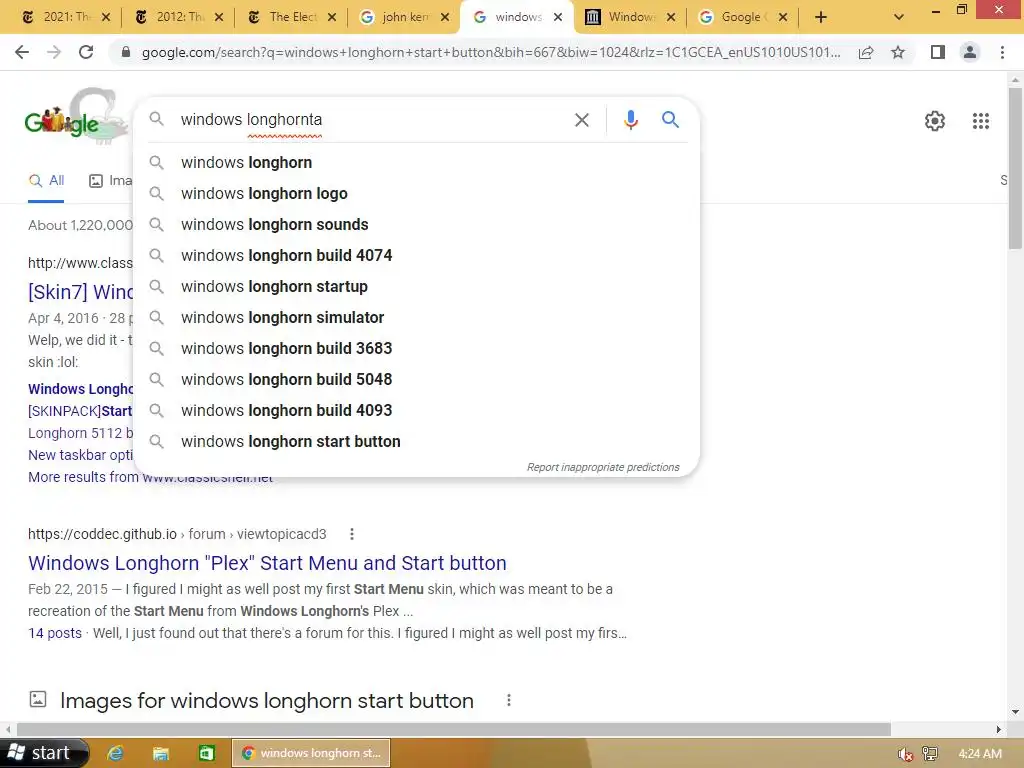
Task: Close the 2021 tab
Action: tap(106, 18)
